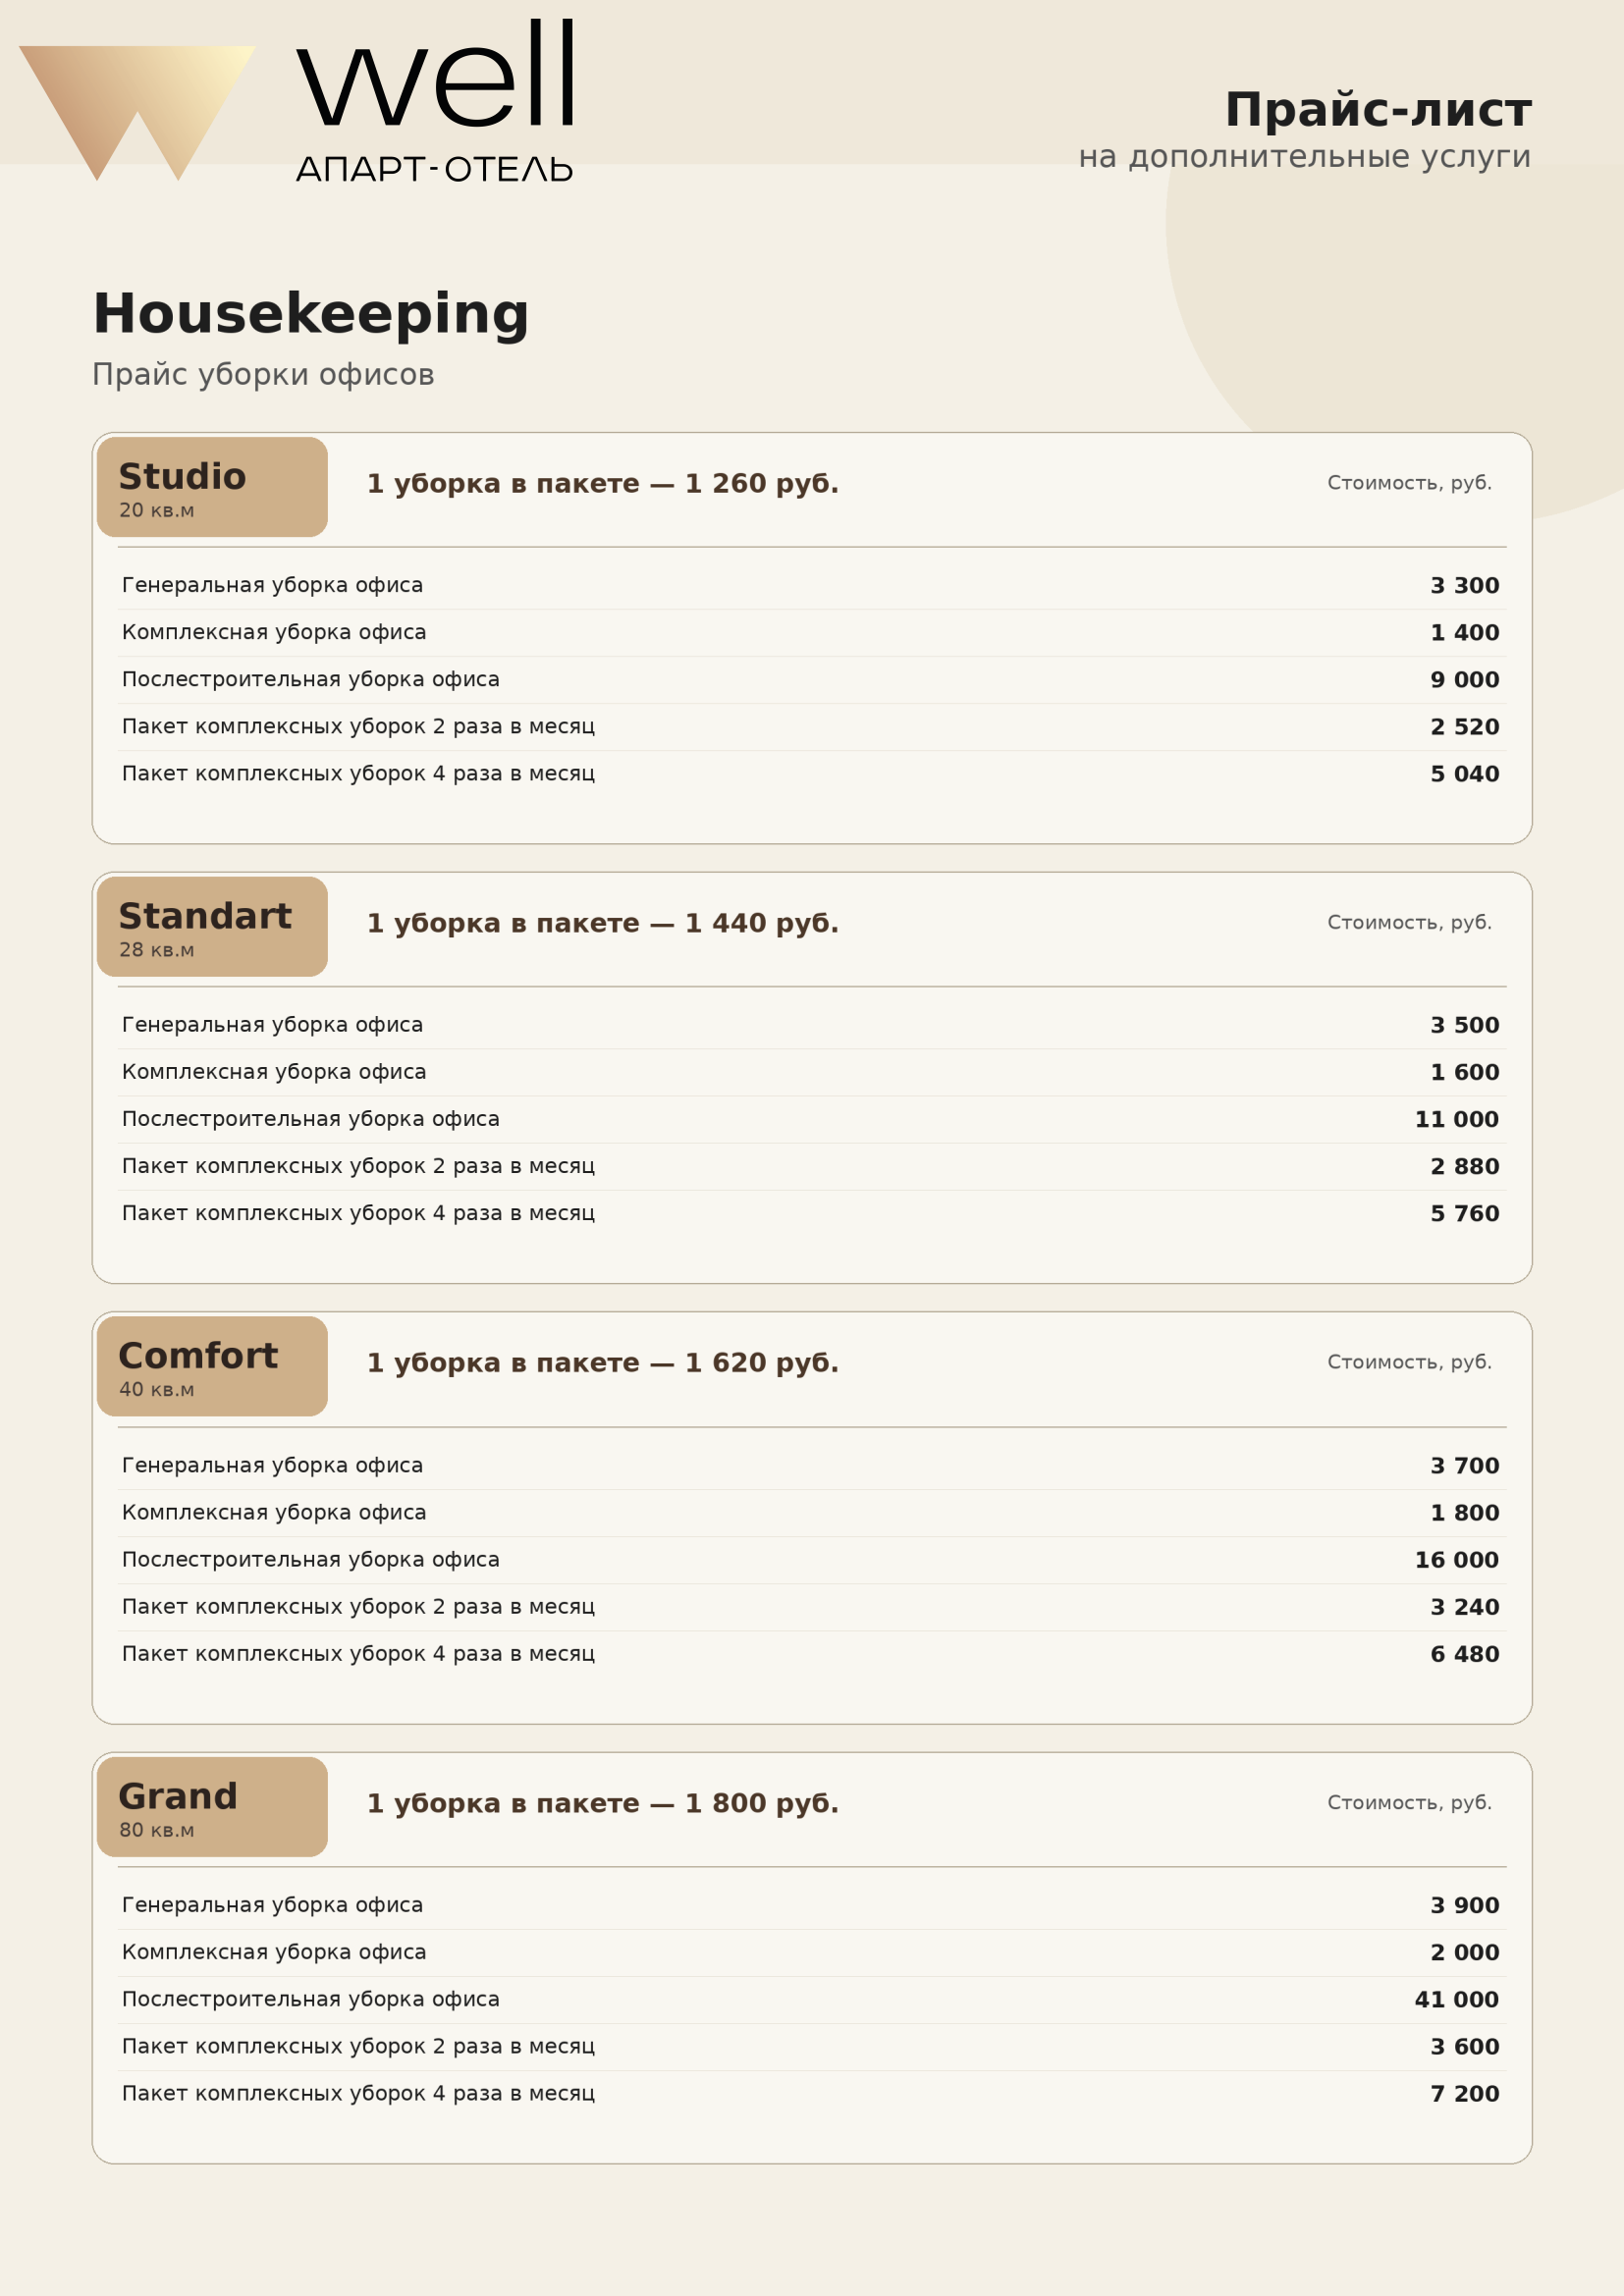Select the Grand 80 кв.м badge
The height and width of the screenshot is (2296, 1624).
click(x=212, y=1807)
